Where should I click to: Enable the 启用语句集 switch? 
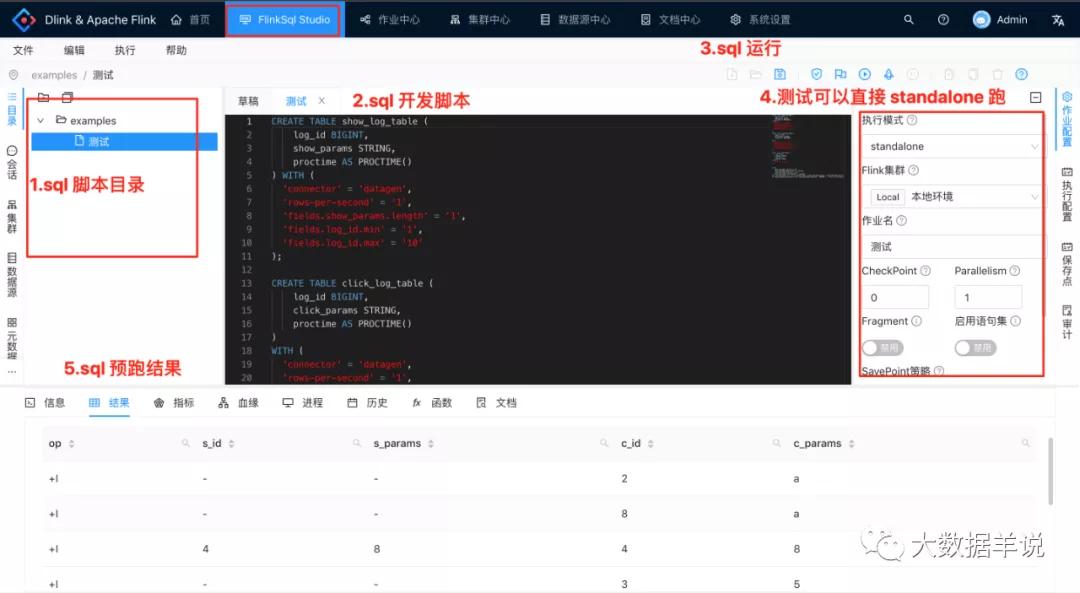coord(975,348)
